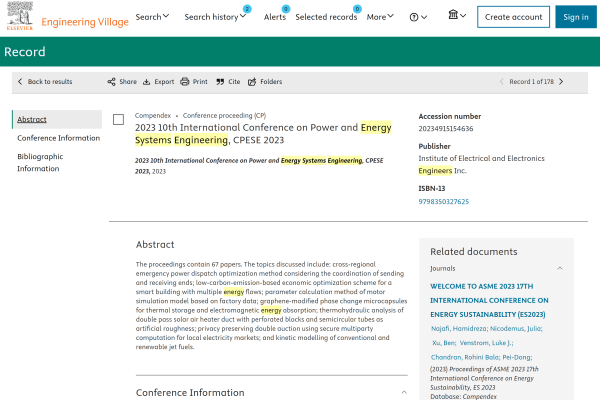Click the 'Record 1 of 178' text

[532, 82]
